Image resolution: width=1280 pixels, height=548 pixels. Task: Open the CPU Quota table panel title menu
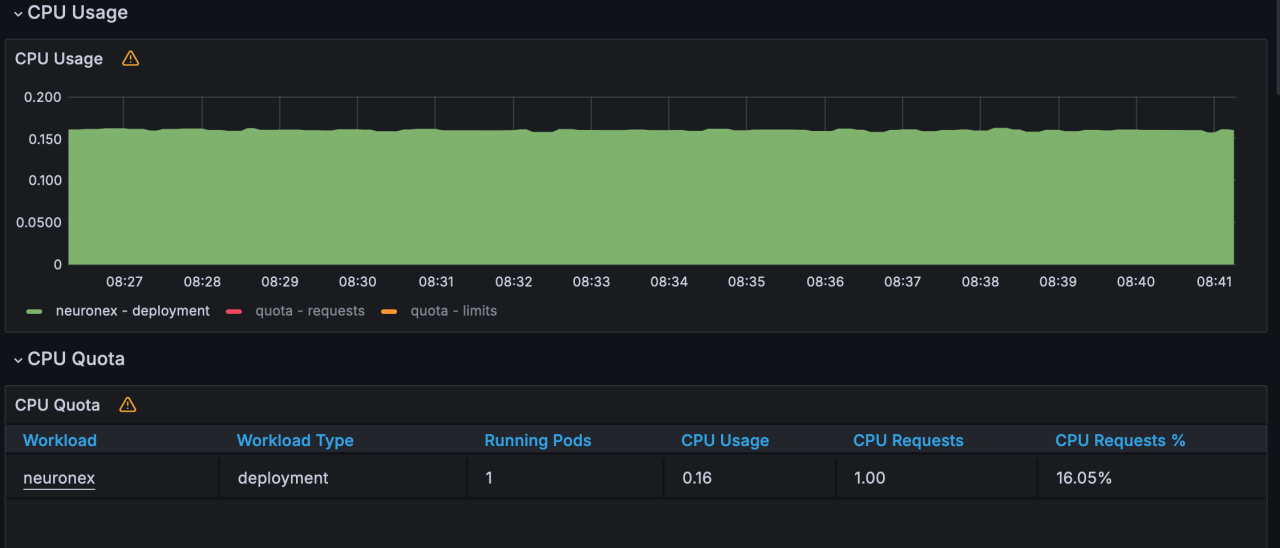[x=58, y=405]
